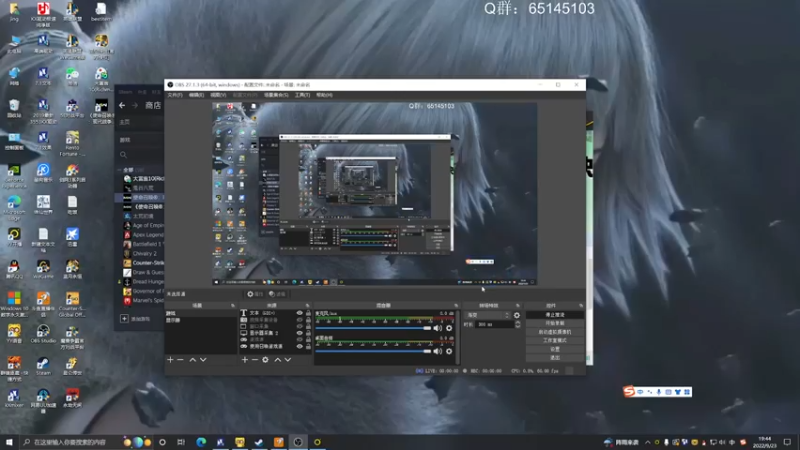Toggle visibility of last source in list
800x450 pixels.
click(299, 346)
